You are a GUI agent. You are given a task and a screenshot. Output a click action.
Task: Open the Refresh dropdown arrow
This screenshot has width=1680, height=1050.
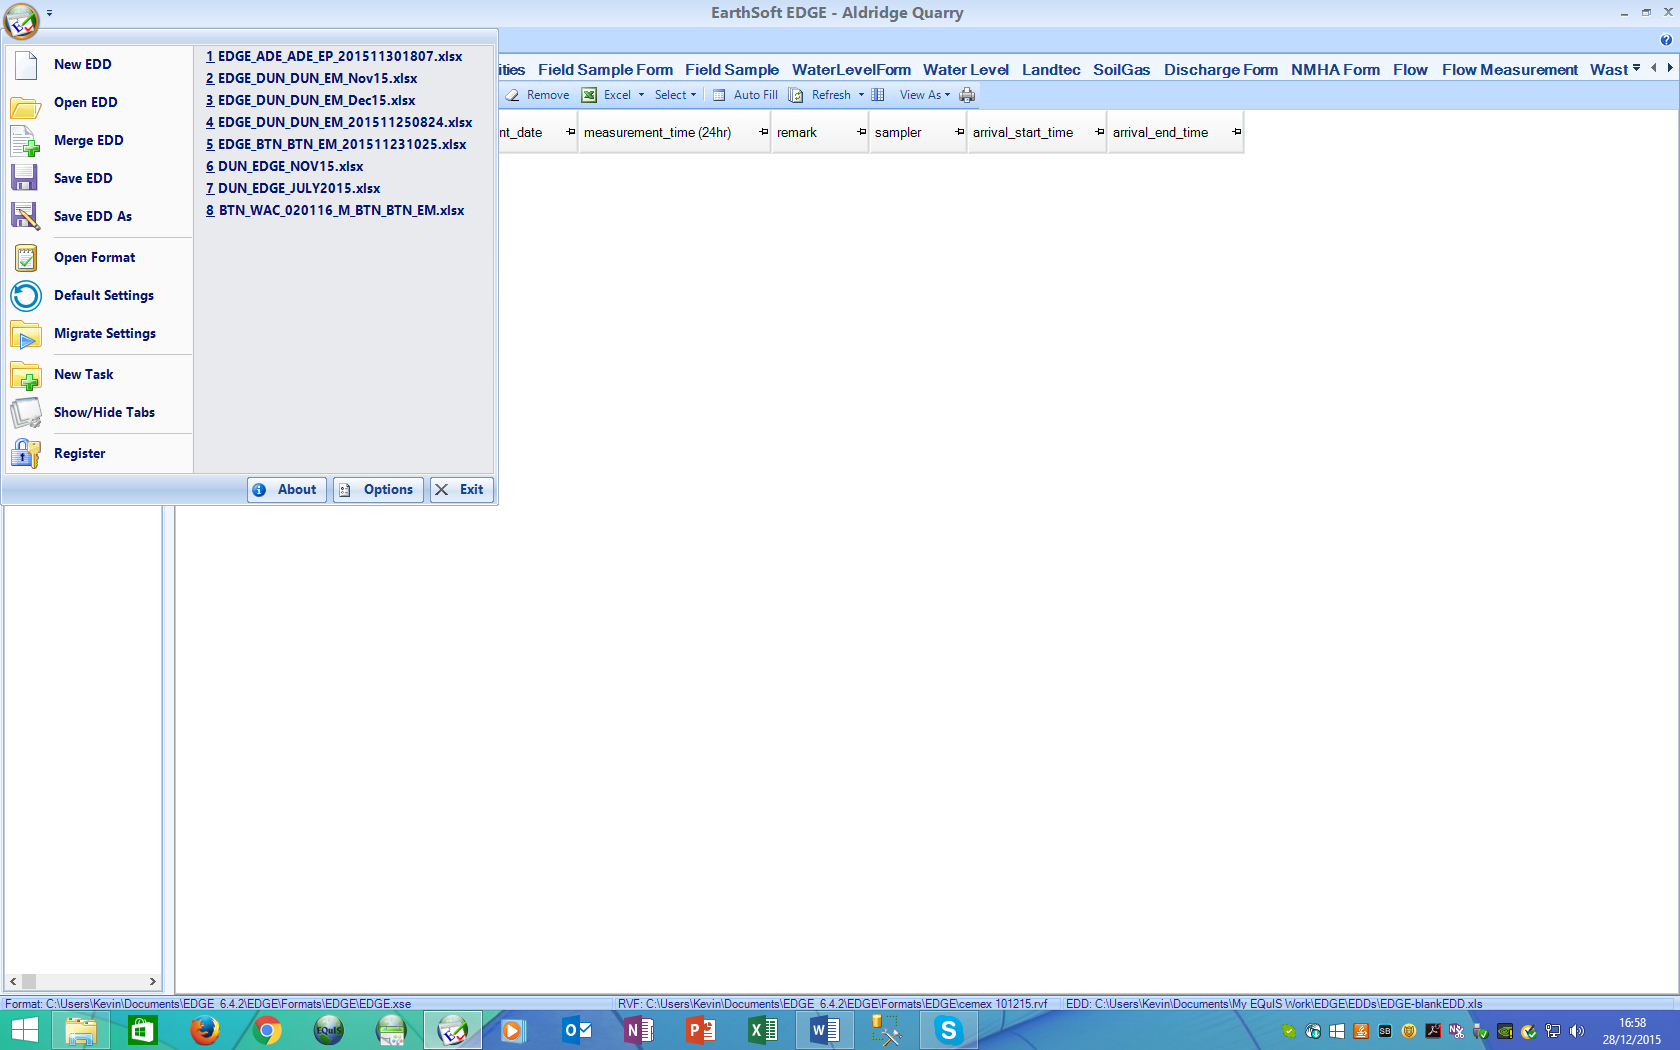pos(861,95)
